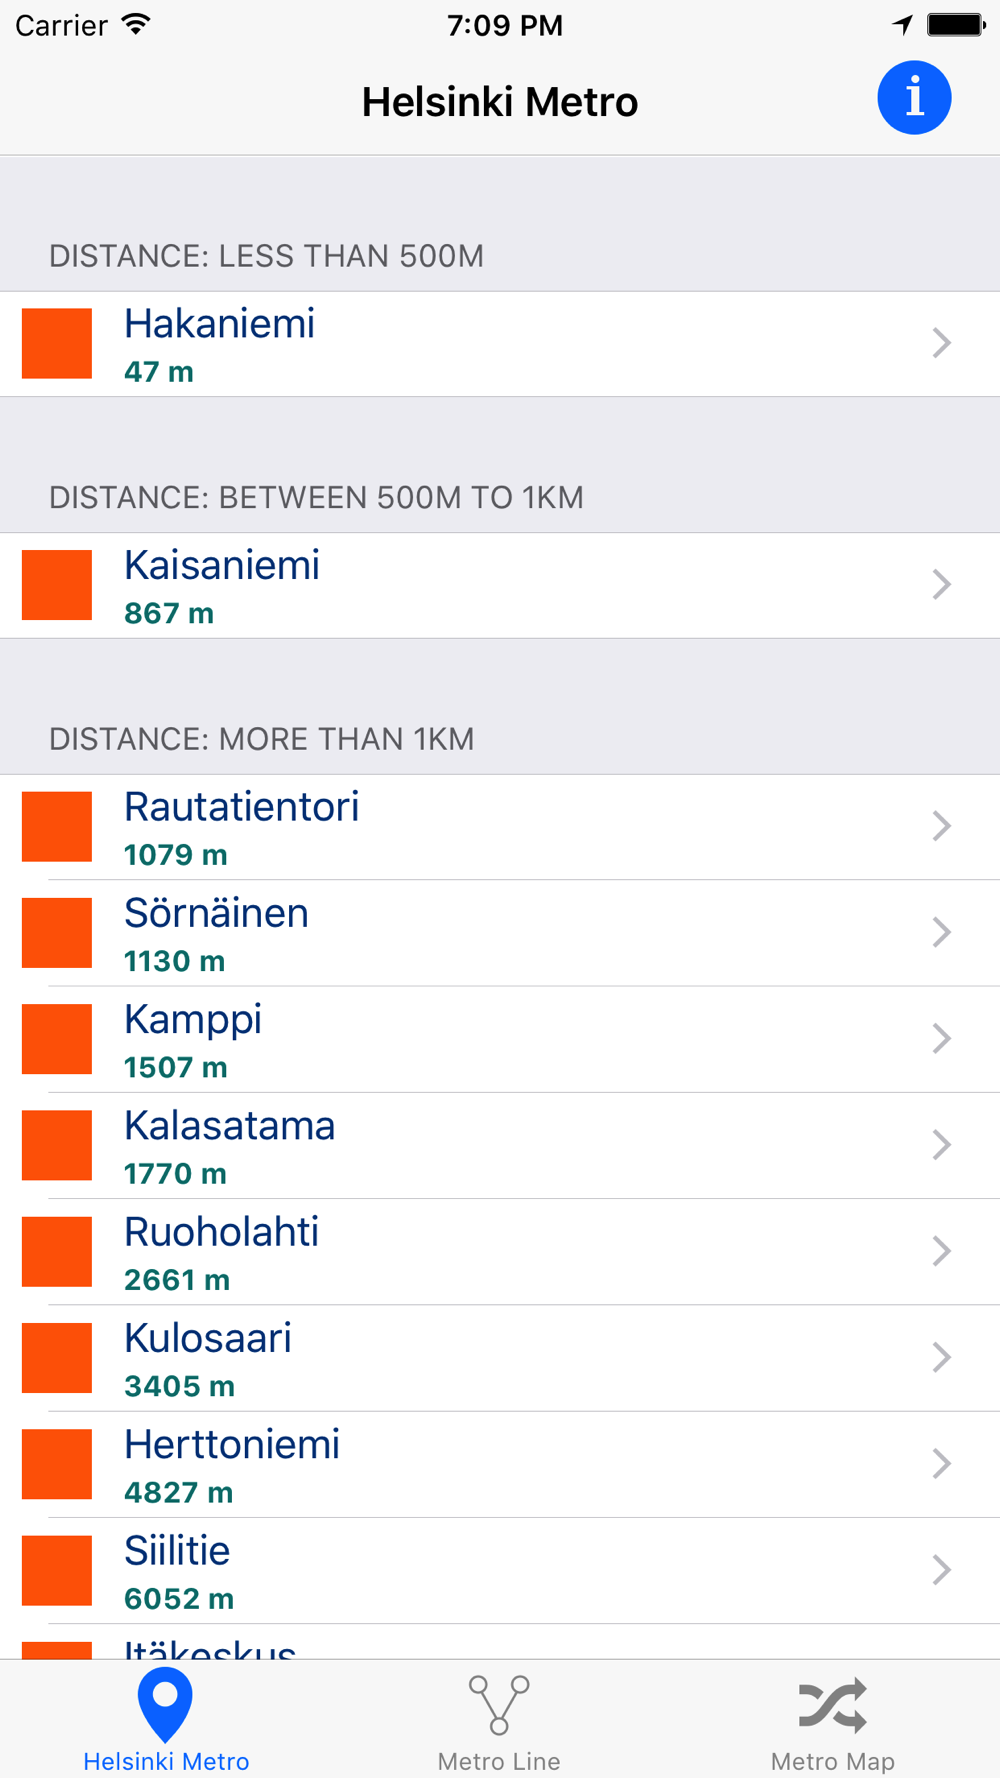Select the Sörnäinen station name
This screenshot has width=1000, height=1778.
coord(216,913)
